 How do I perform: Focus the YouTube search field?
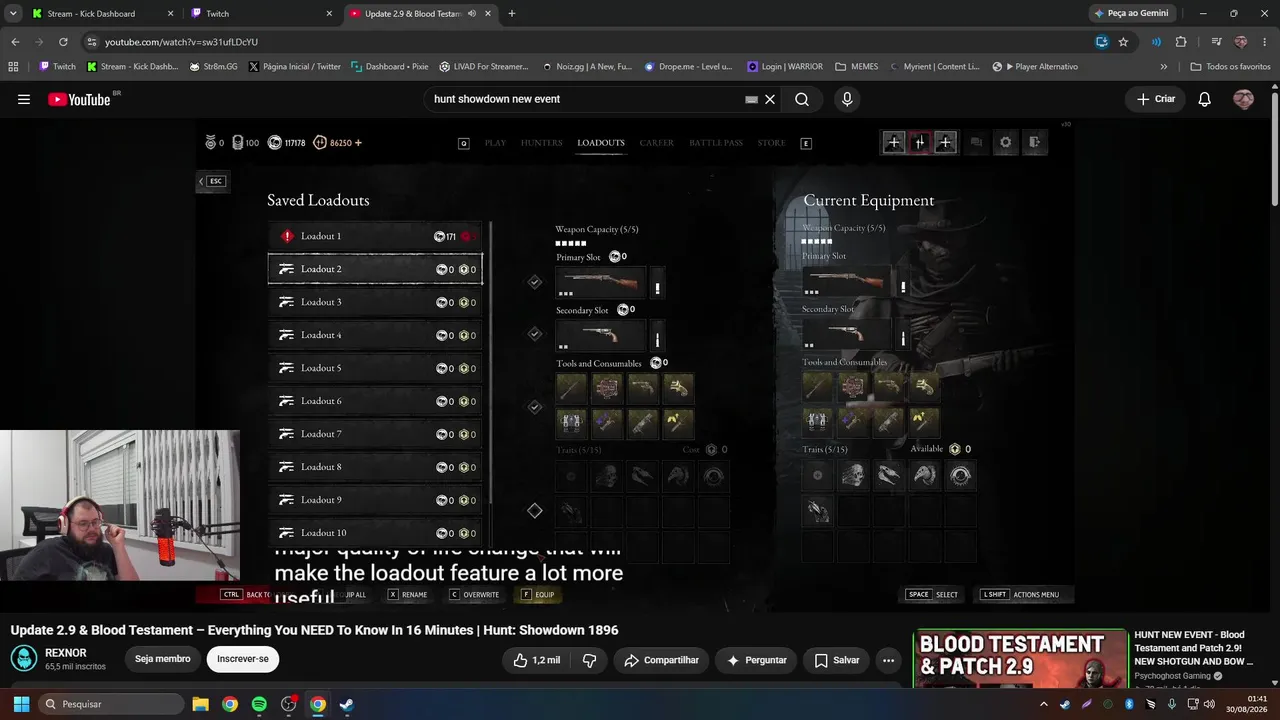(585, 99)
